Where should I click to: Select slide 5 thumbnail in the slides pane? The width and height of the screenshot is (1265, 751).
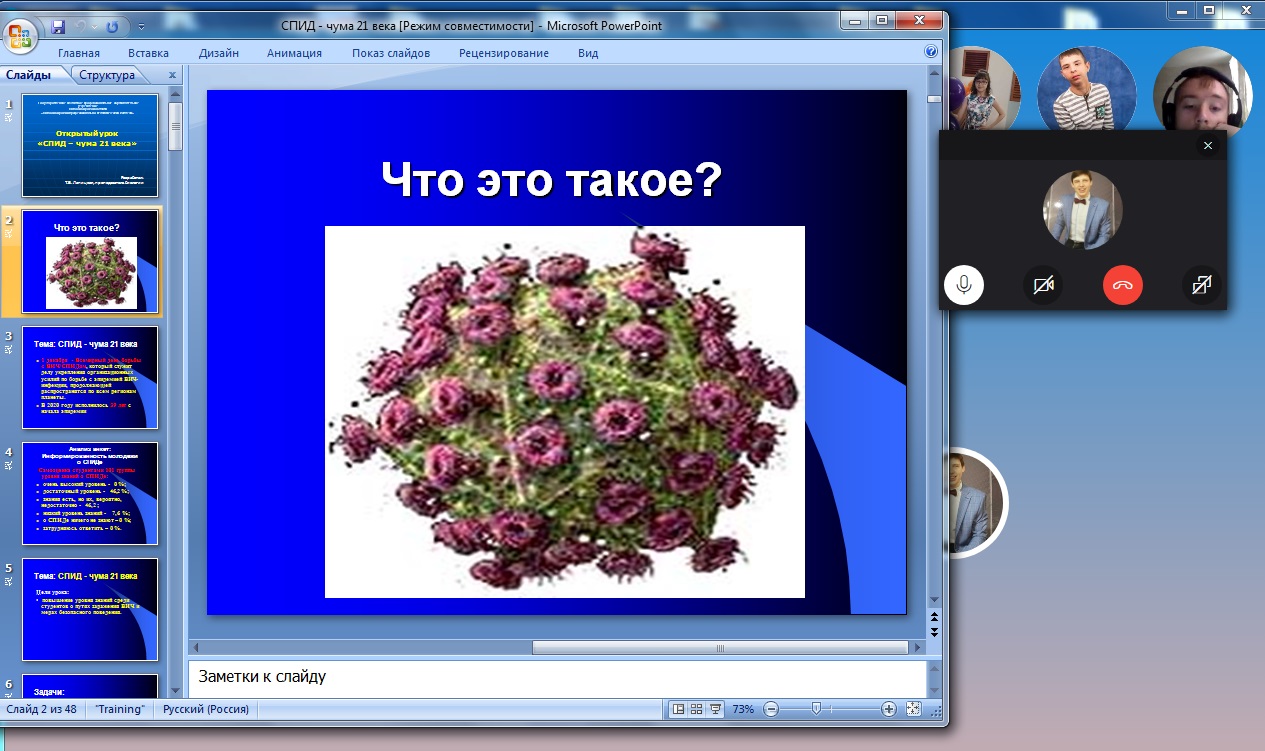[x=90, y=609]
